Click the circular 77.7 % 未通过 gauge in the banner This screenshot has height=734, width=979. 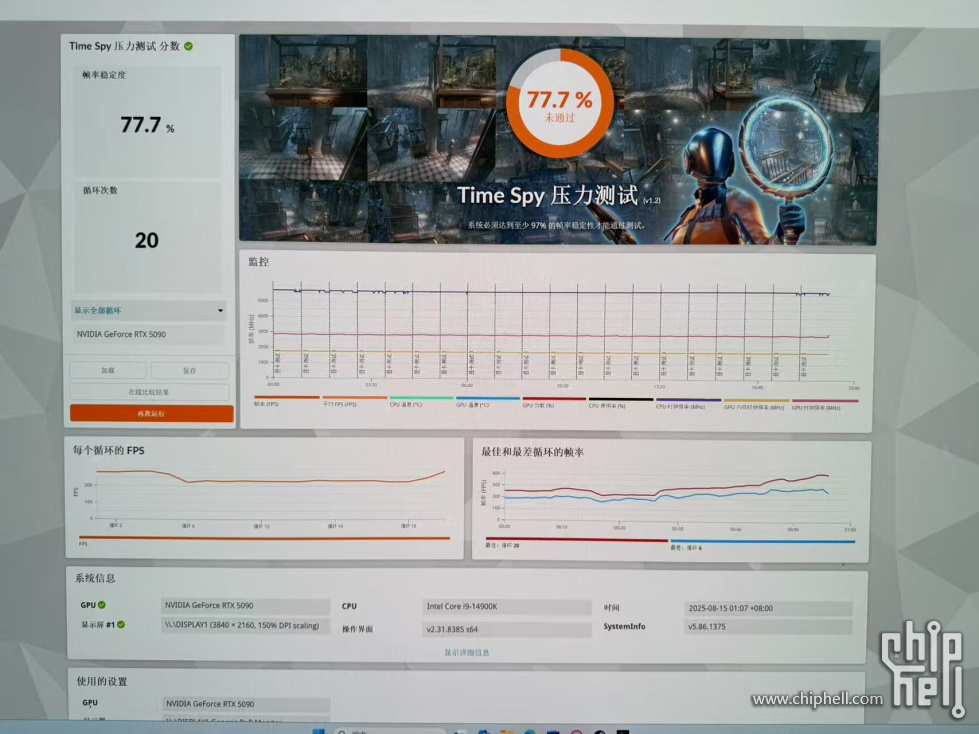(x=559, y=103)
